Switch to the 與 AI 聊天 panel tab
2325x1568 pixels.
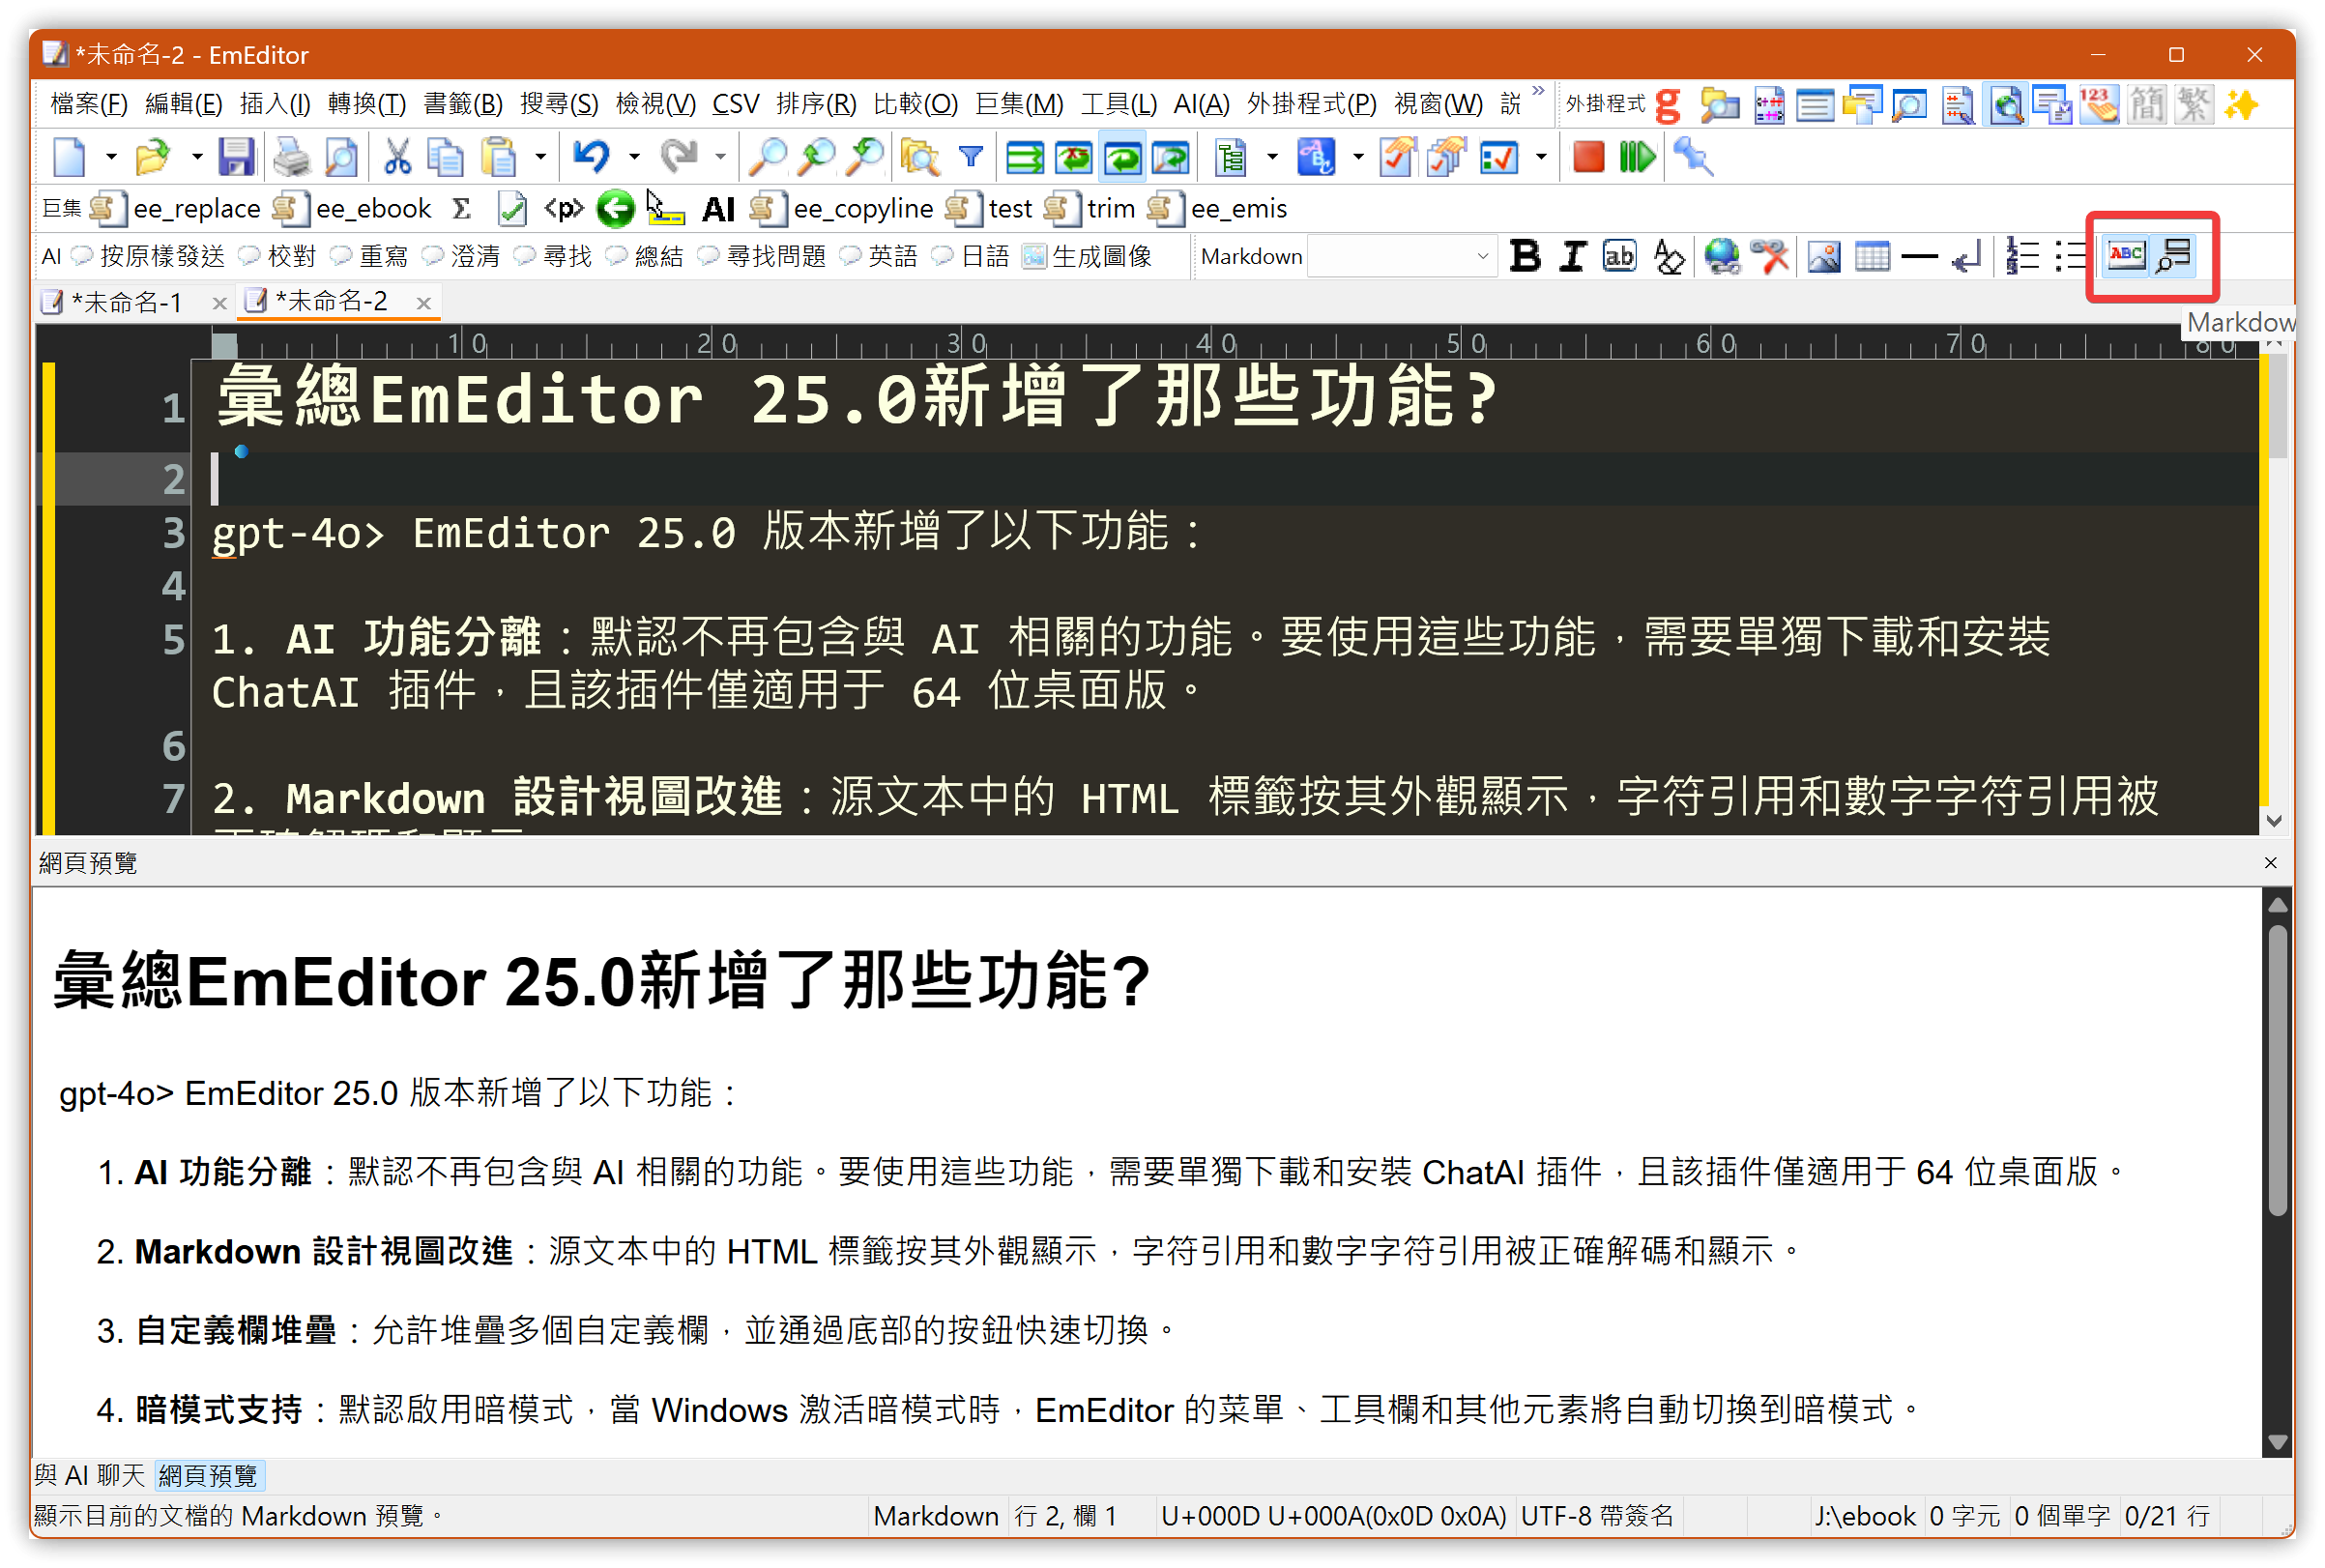pos(90,1475)
